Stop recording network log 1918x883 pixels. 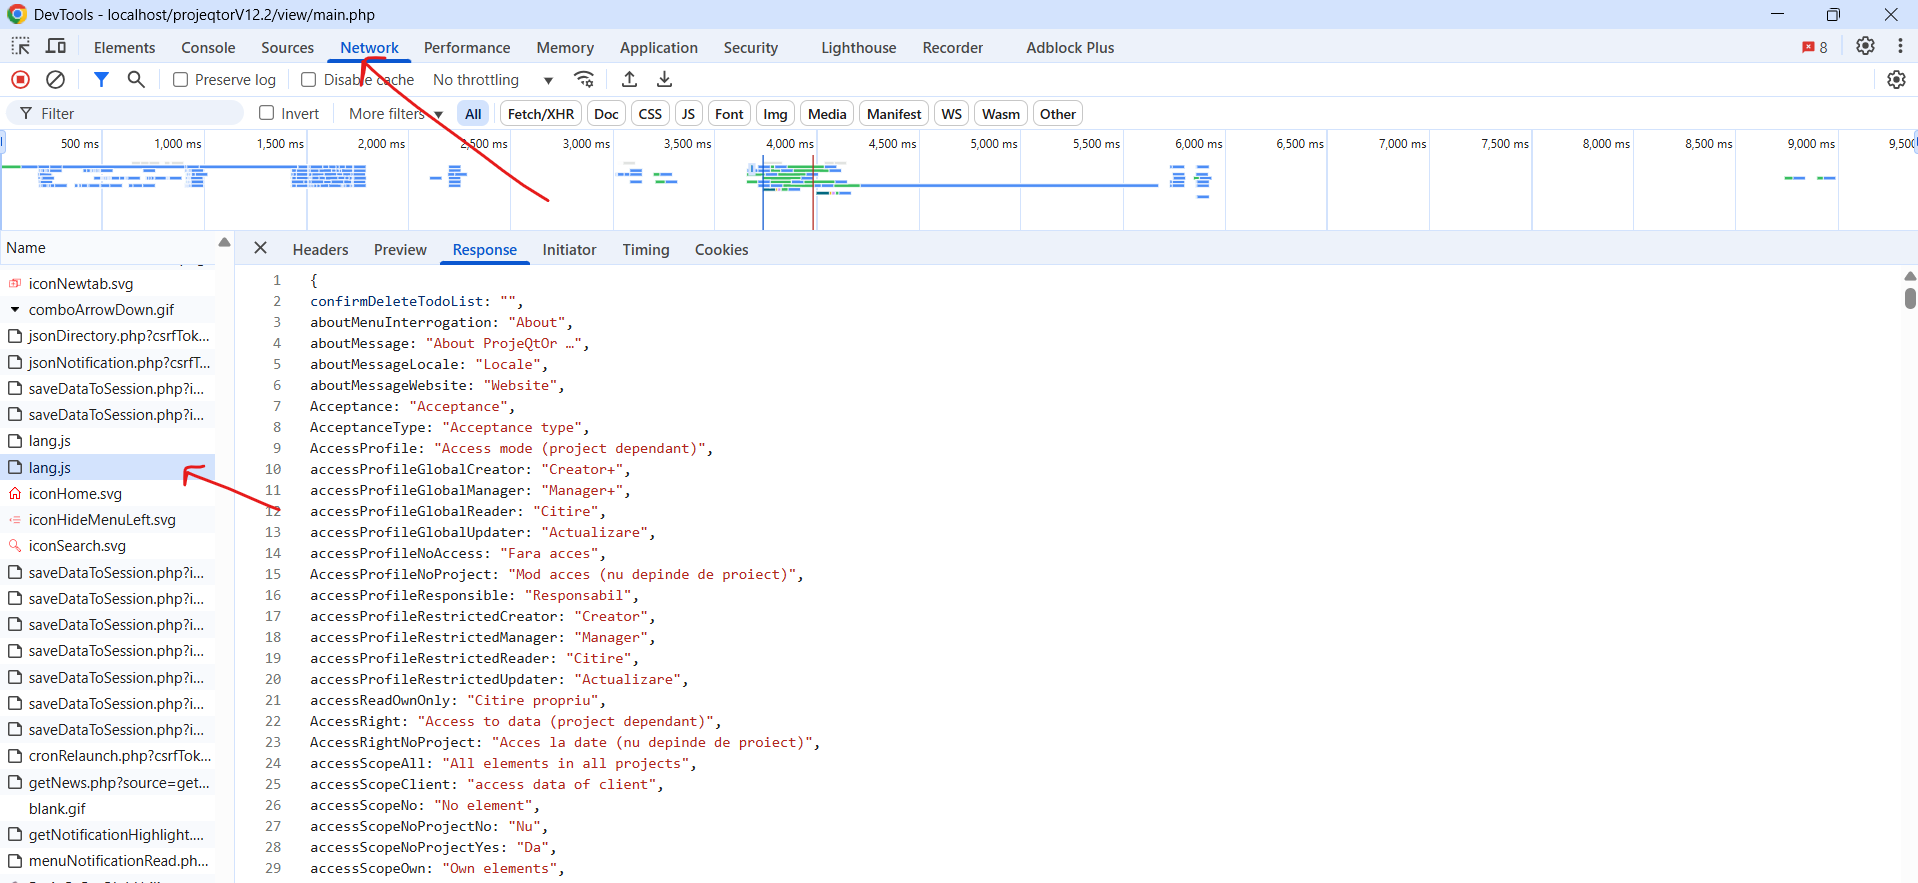coord(20,79)
